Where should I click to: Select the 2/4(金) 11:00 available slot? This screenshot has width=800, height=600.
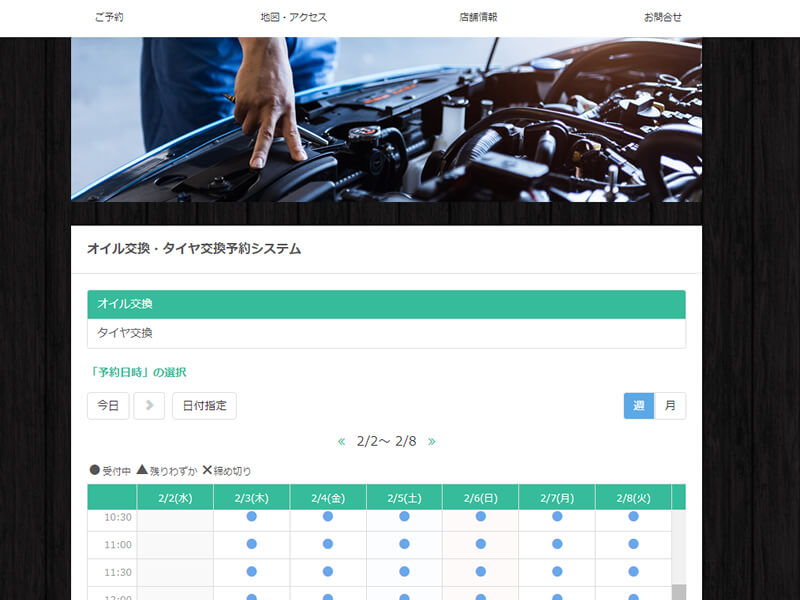[x=328, y=544]
